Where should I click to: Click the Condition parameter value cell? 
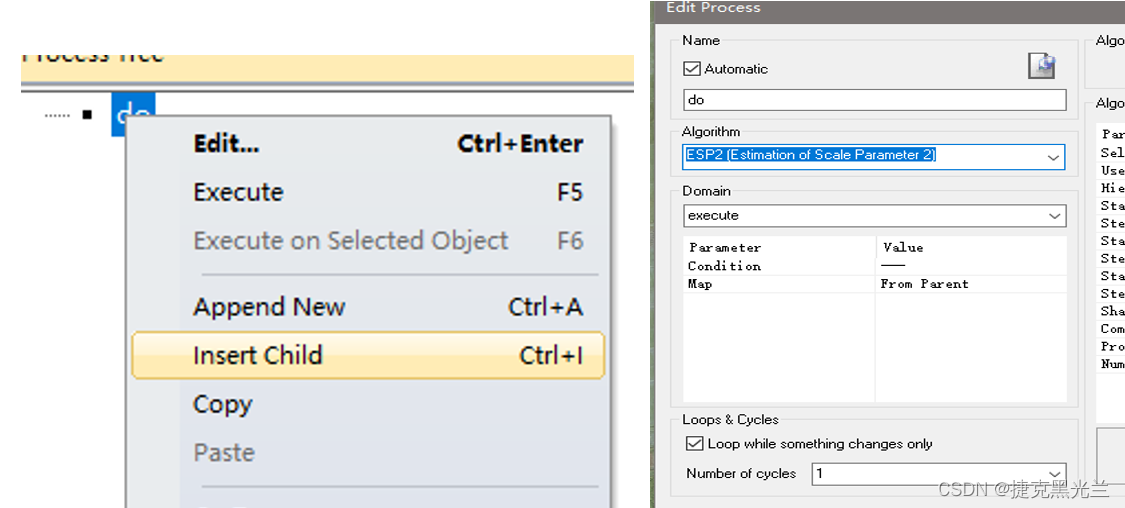tap(971, 265)
